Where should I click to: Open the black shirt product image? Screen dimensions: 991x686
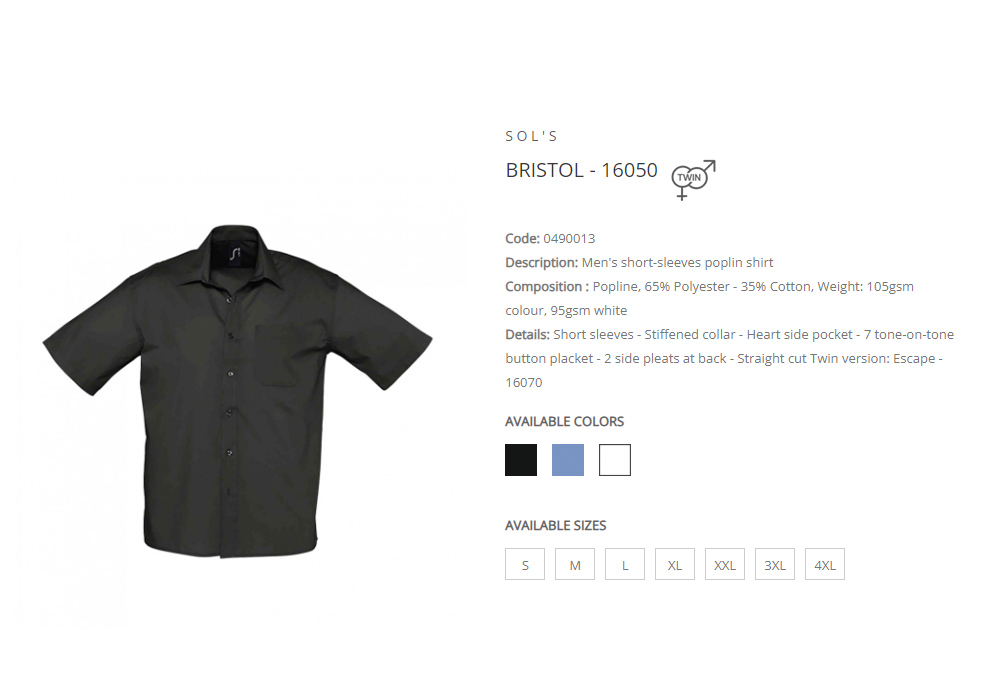pos(237,391)
